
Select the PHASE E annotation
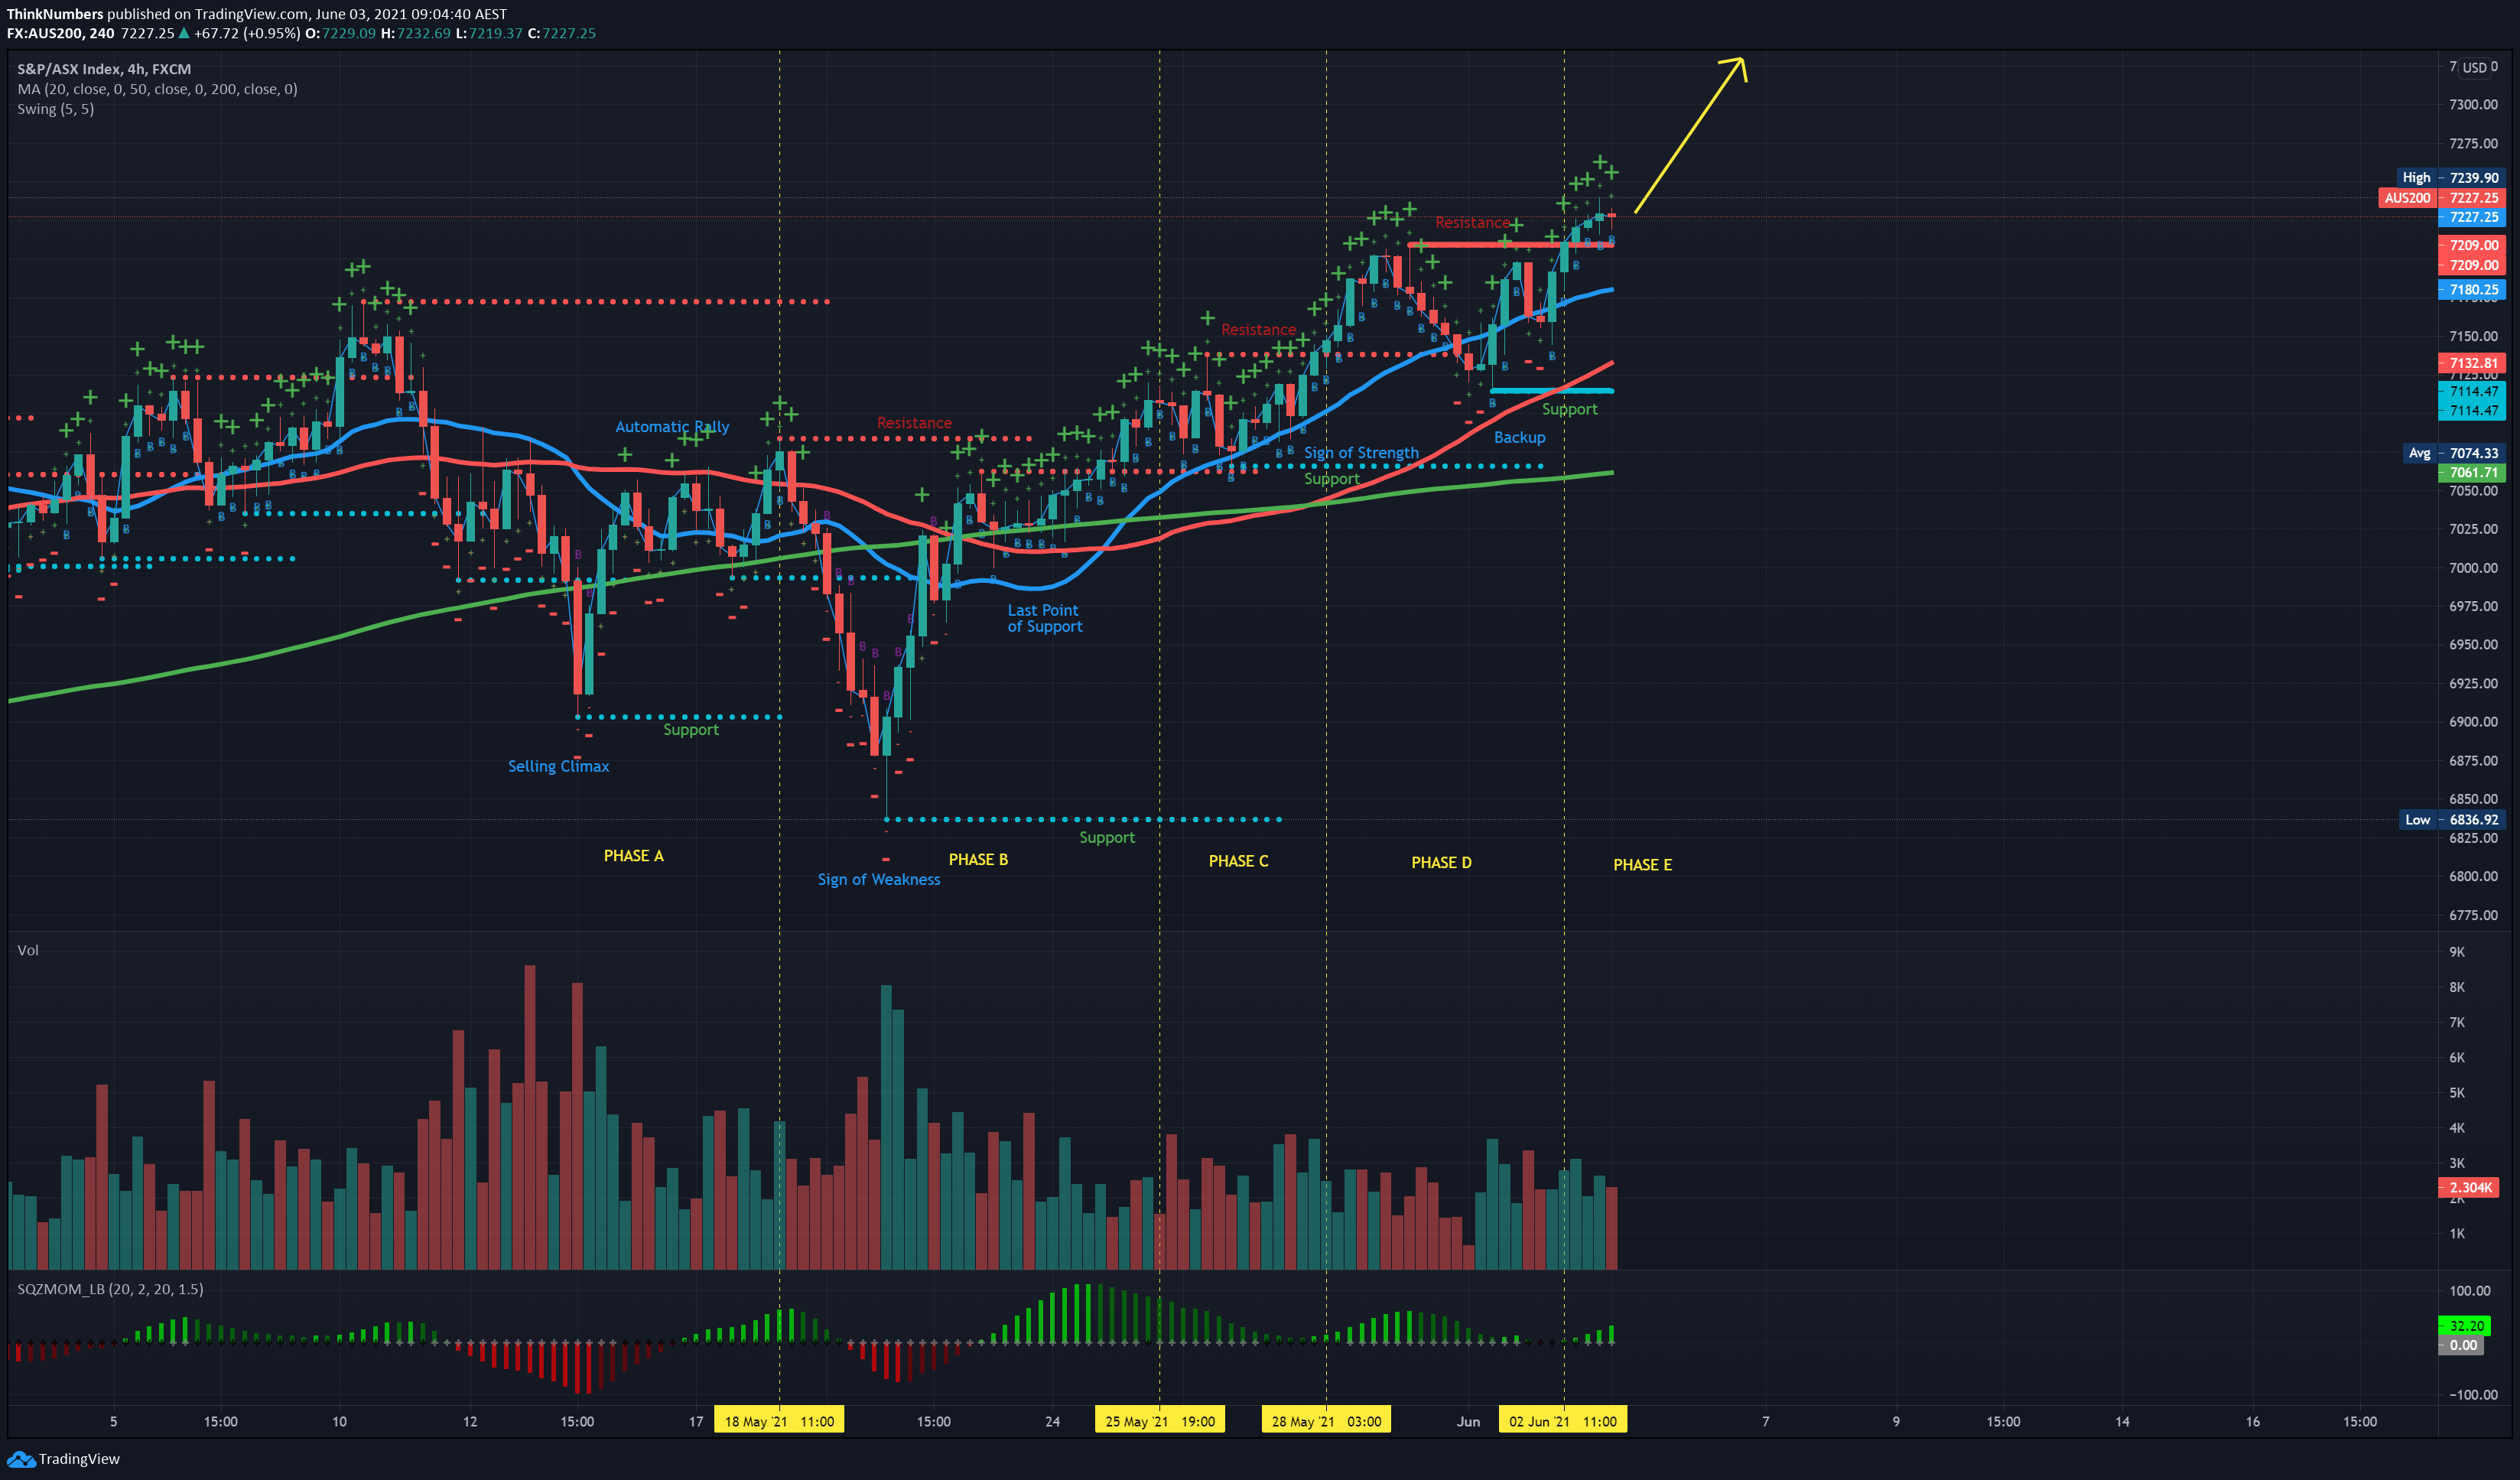click(1642, 865)
